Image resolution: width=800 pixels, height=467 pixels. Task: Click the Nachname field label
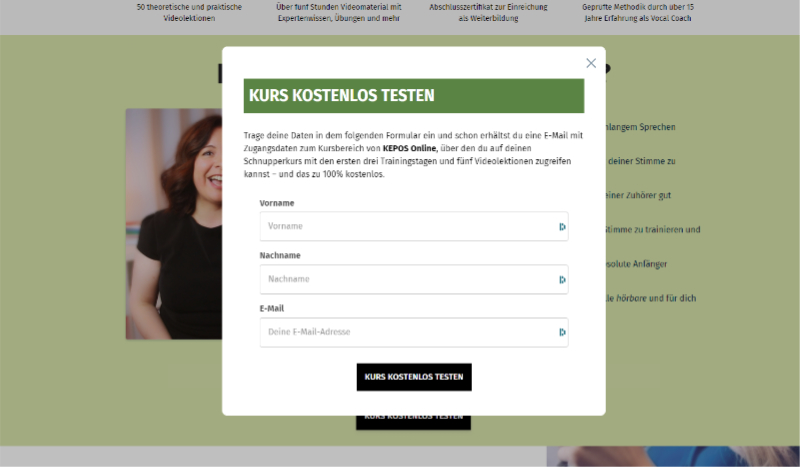[281, 255]
